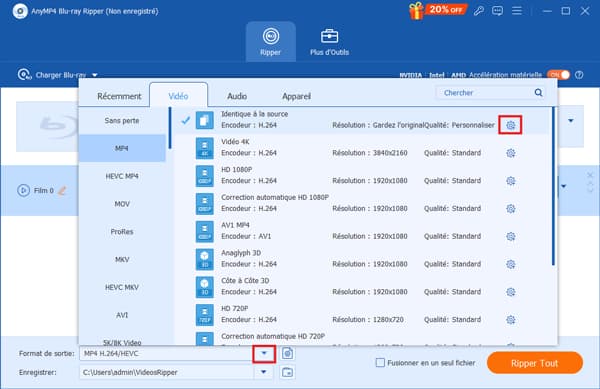600x389 pixels.
Task: Choose MOV format category
Action: tap(122, 204)
